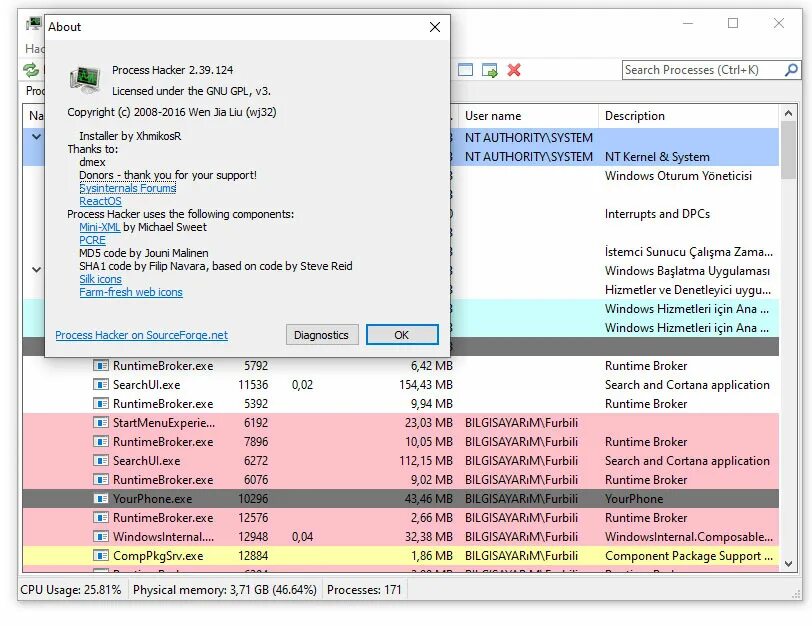This screenshot has width=812, height=626.
Task: Click 'Windows Başlatma Uygulaması' description
Action: [x=687, y=271]
